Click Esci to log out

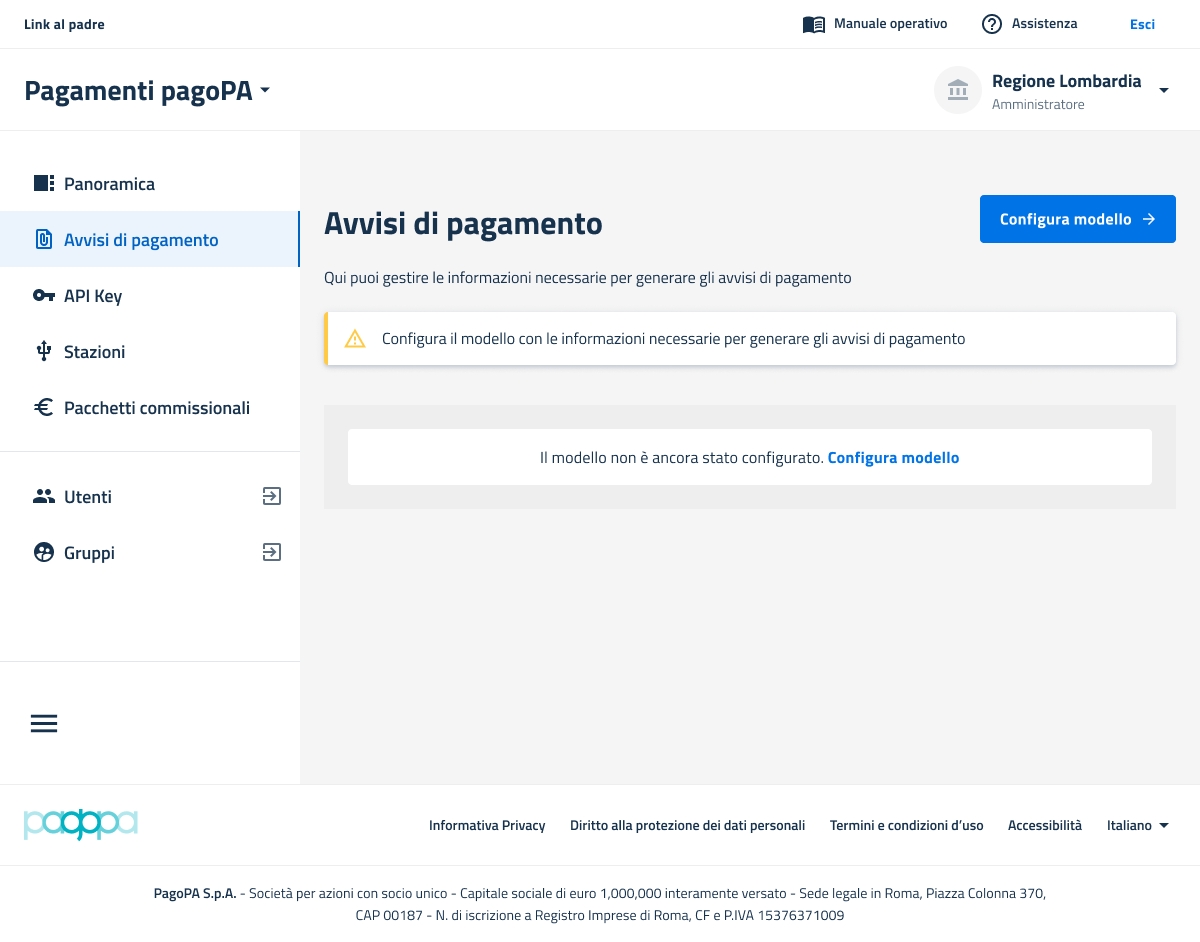pos(1142,24)
